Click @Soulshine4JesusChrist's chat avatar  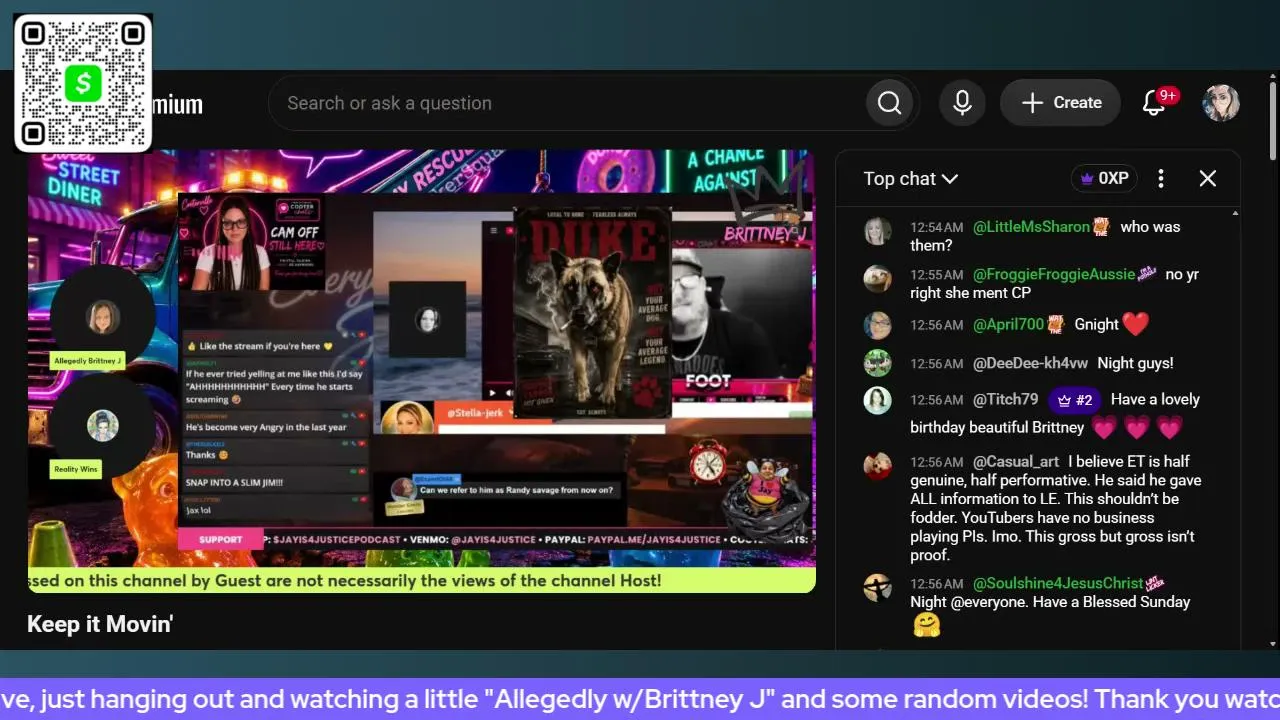877,587
